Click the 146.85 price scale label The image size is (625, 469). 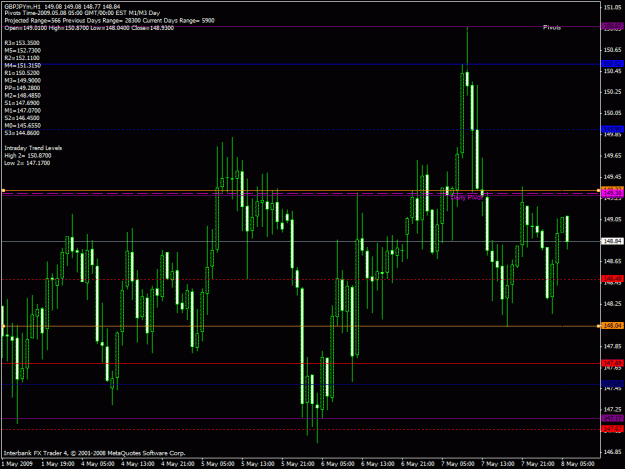[x=613, y=452]
